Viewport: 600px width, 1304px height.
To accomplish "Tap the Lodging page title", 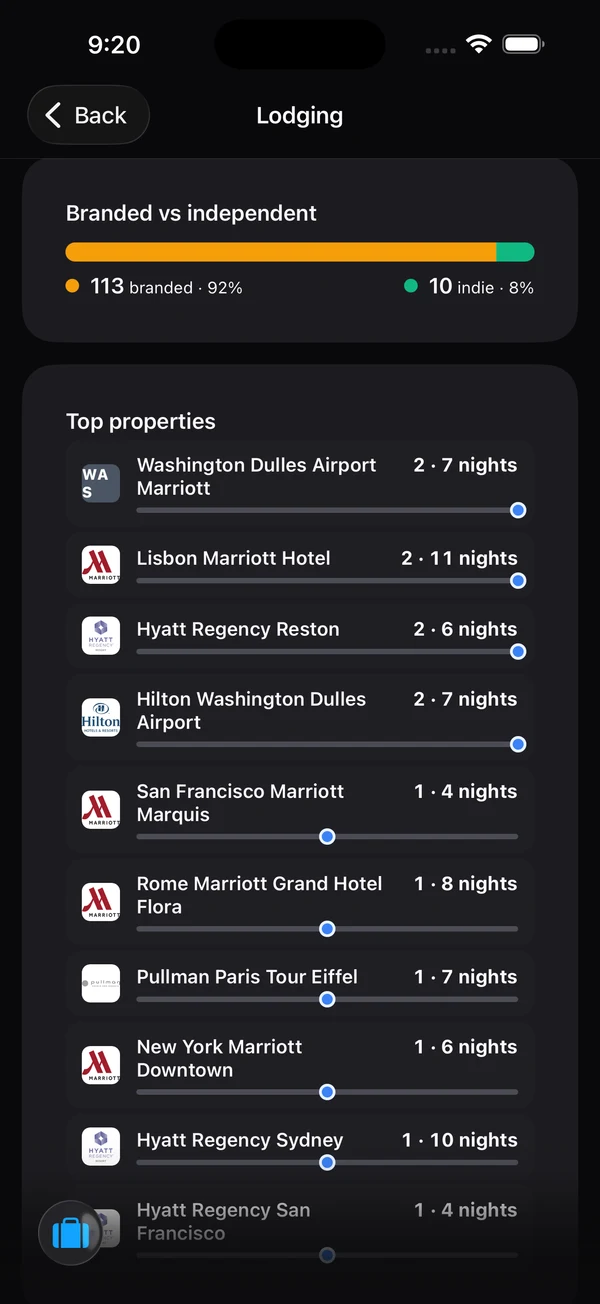I will (x=300, y=115).
